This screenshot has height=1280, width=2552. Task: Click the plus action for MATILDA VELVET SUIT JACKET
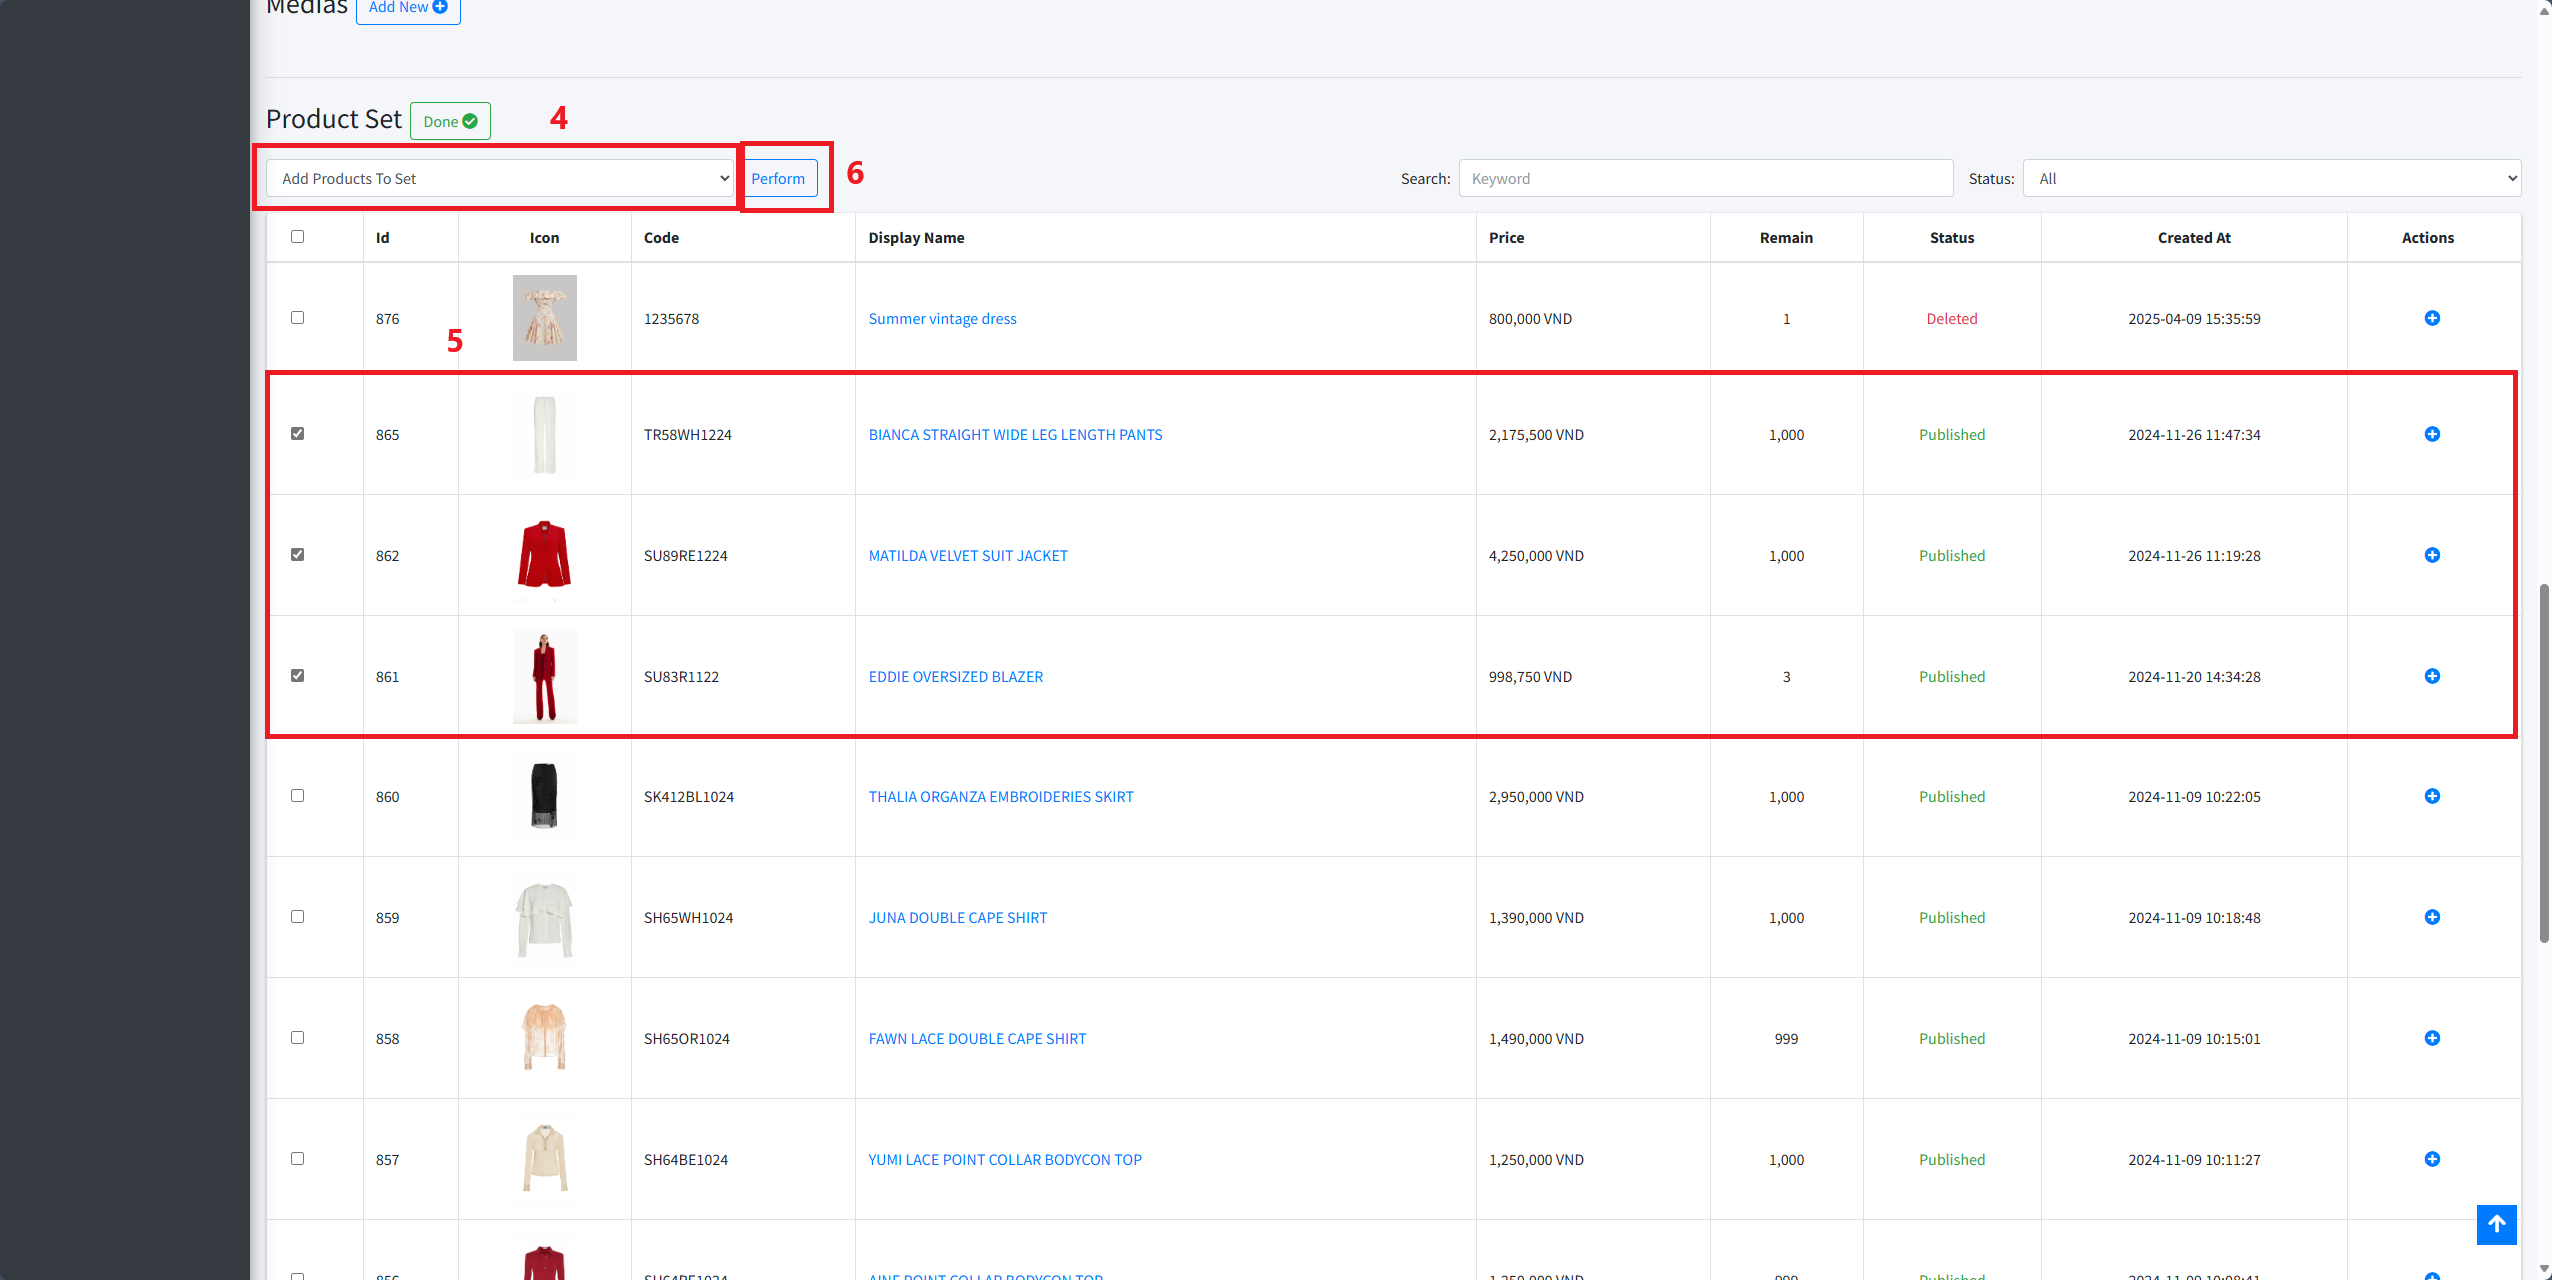point(2432,555)
